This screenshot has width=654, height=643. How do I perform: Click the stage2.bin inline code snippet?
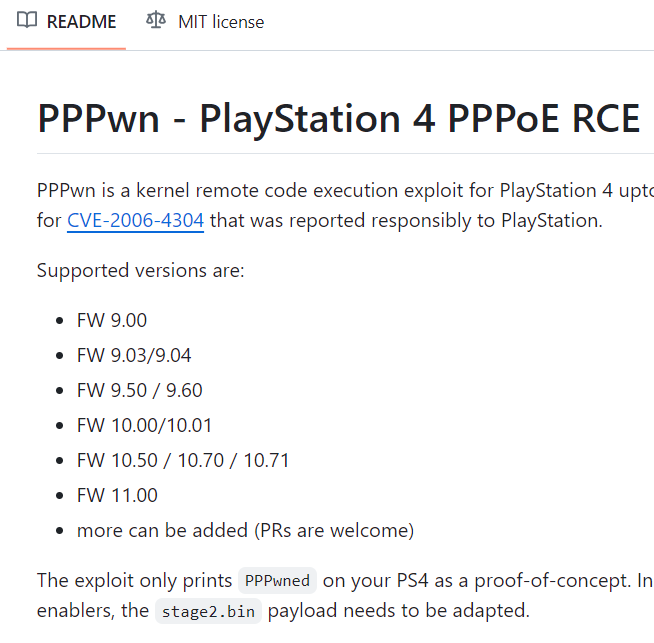208,611
